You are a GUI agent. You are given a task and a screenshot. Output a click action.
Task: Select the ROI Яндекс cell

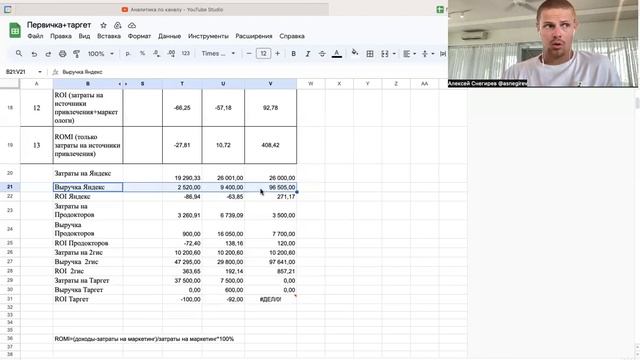tap(88, 196)
